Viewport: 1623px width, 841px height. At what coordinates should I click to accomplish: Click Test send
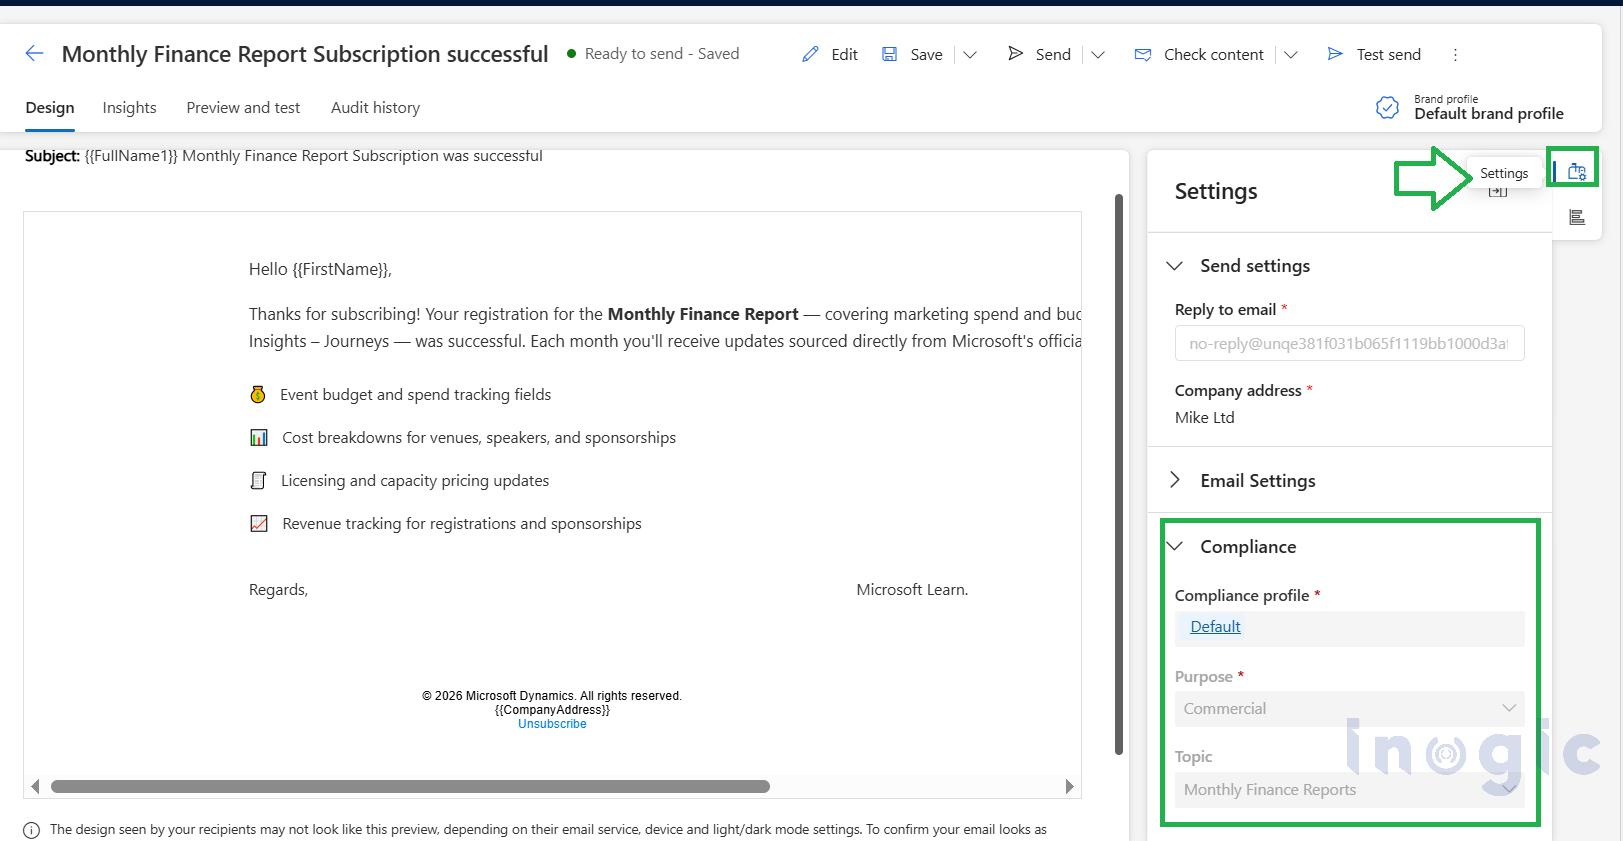(x=1374, y=54)
